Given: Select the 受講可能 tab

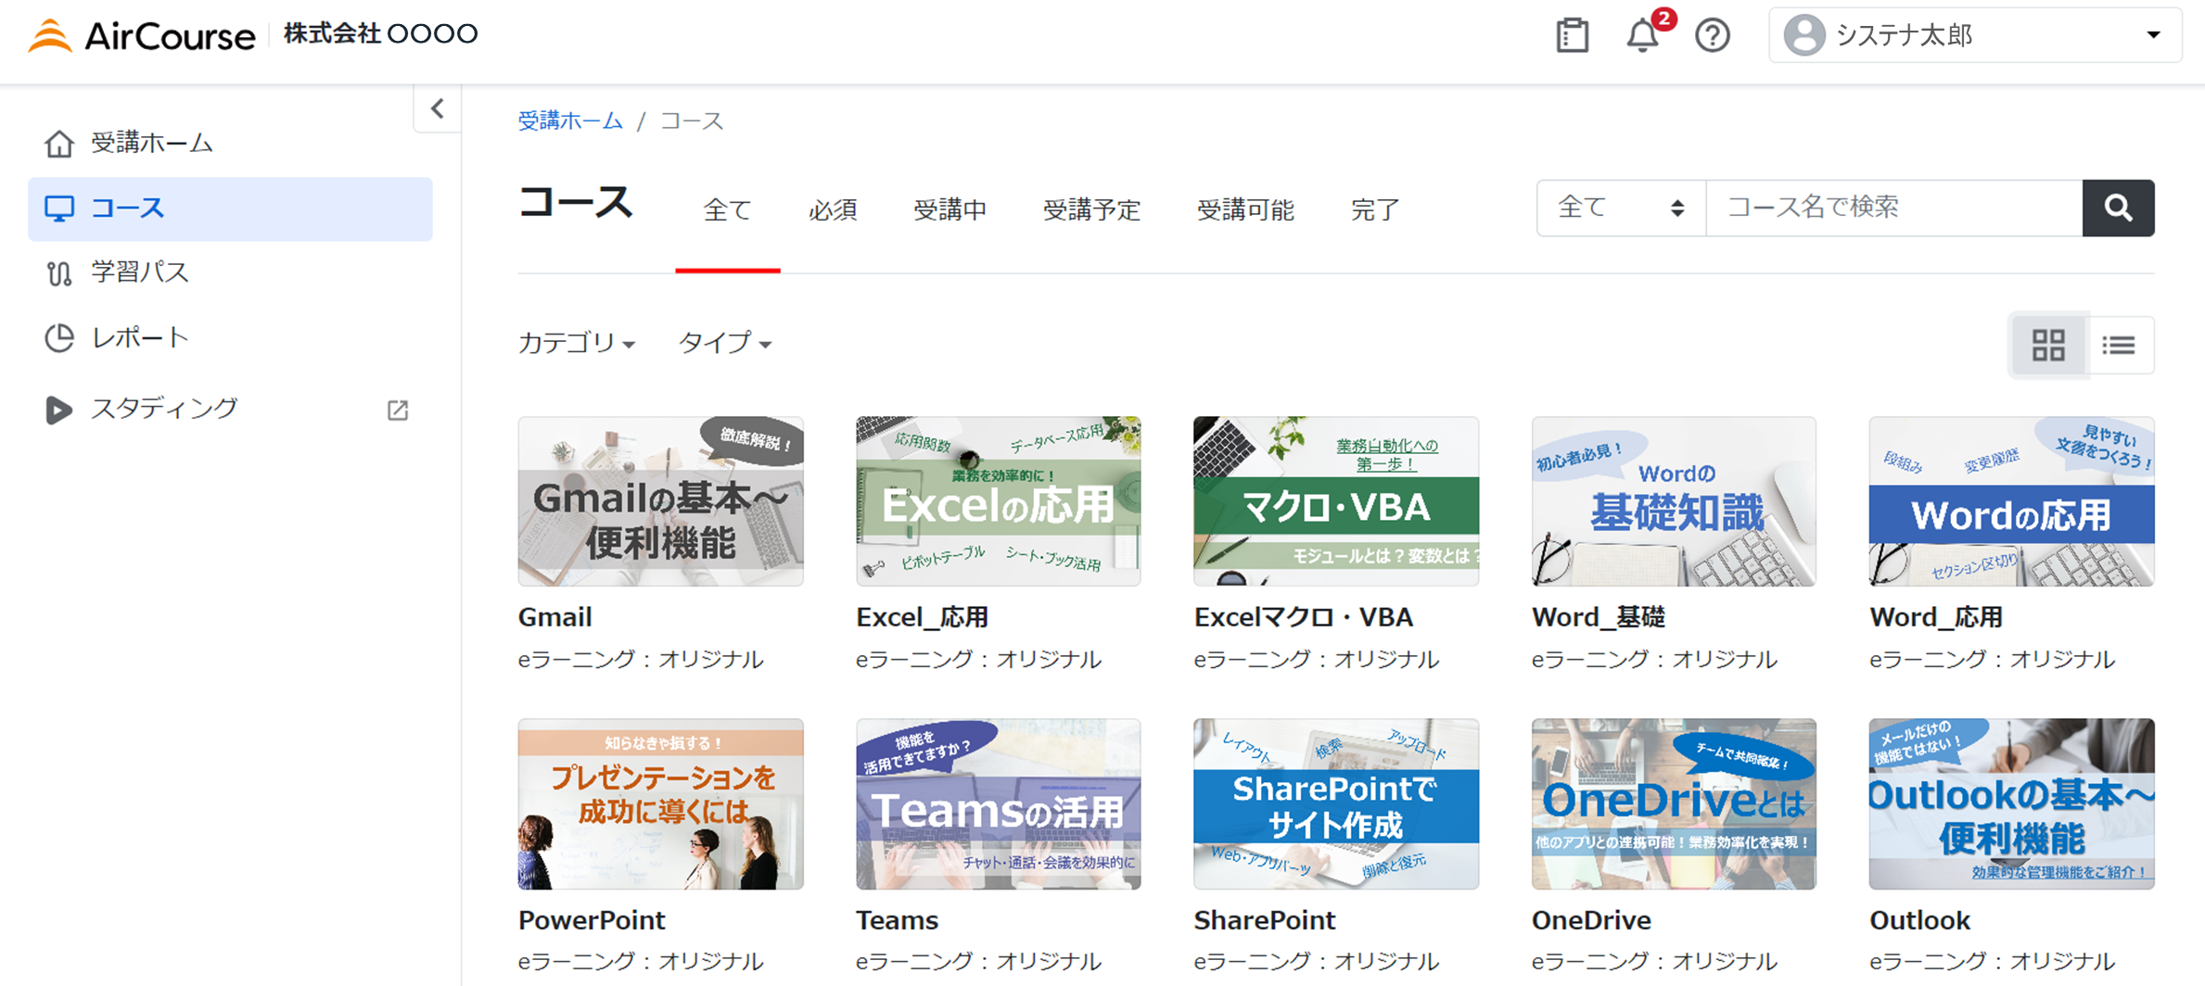Looking at the screenshot, I should coord(1246,210).
